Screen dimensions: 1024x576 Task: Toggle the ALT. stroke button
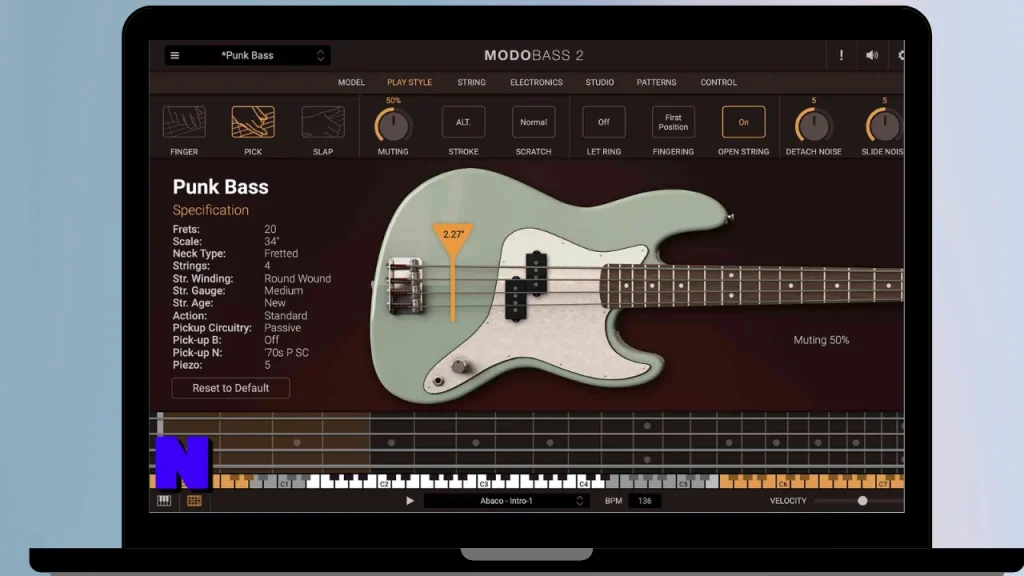[463, 122]
